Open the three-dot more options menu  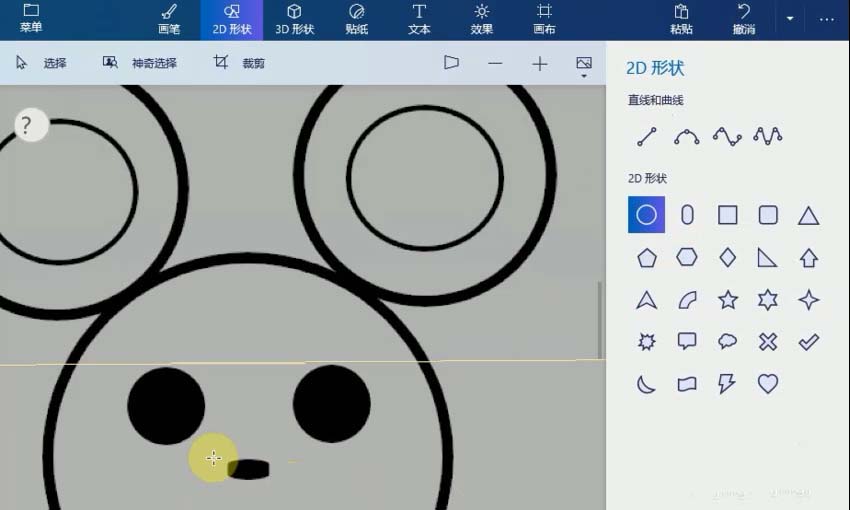click(x=827, y=20)
